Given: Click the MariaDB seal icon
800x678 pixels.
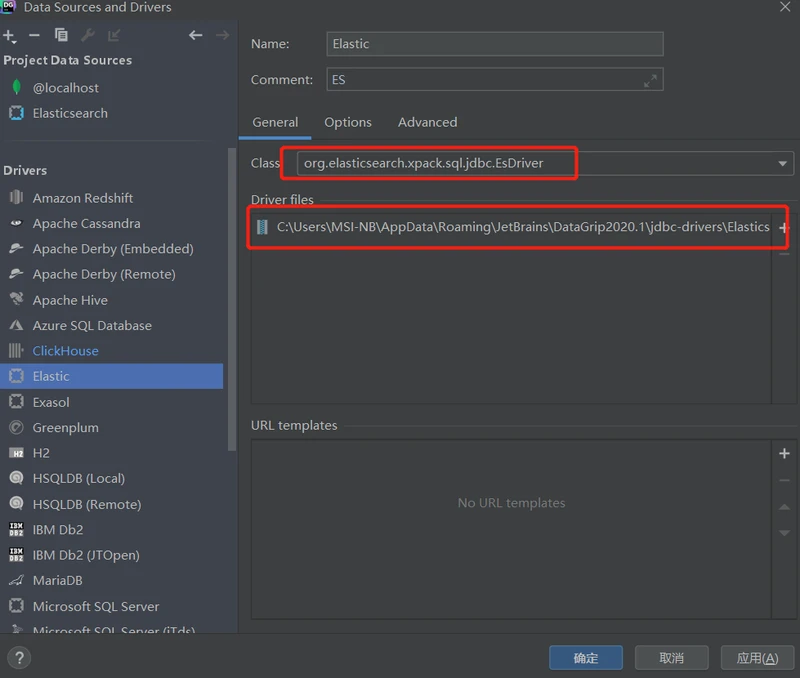Looking at the screenshot, I should (x=16, y=580).
